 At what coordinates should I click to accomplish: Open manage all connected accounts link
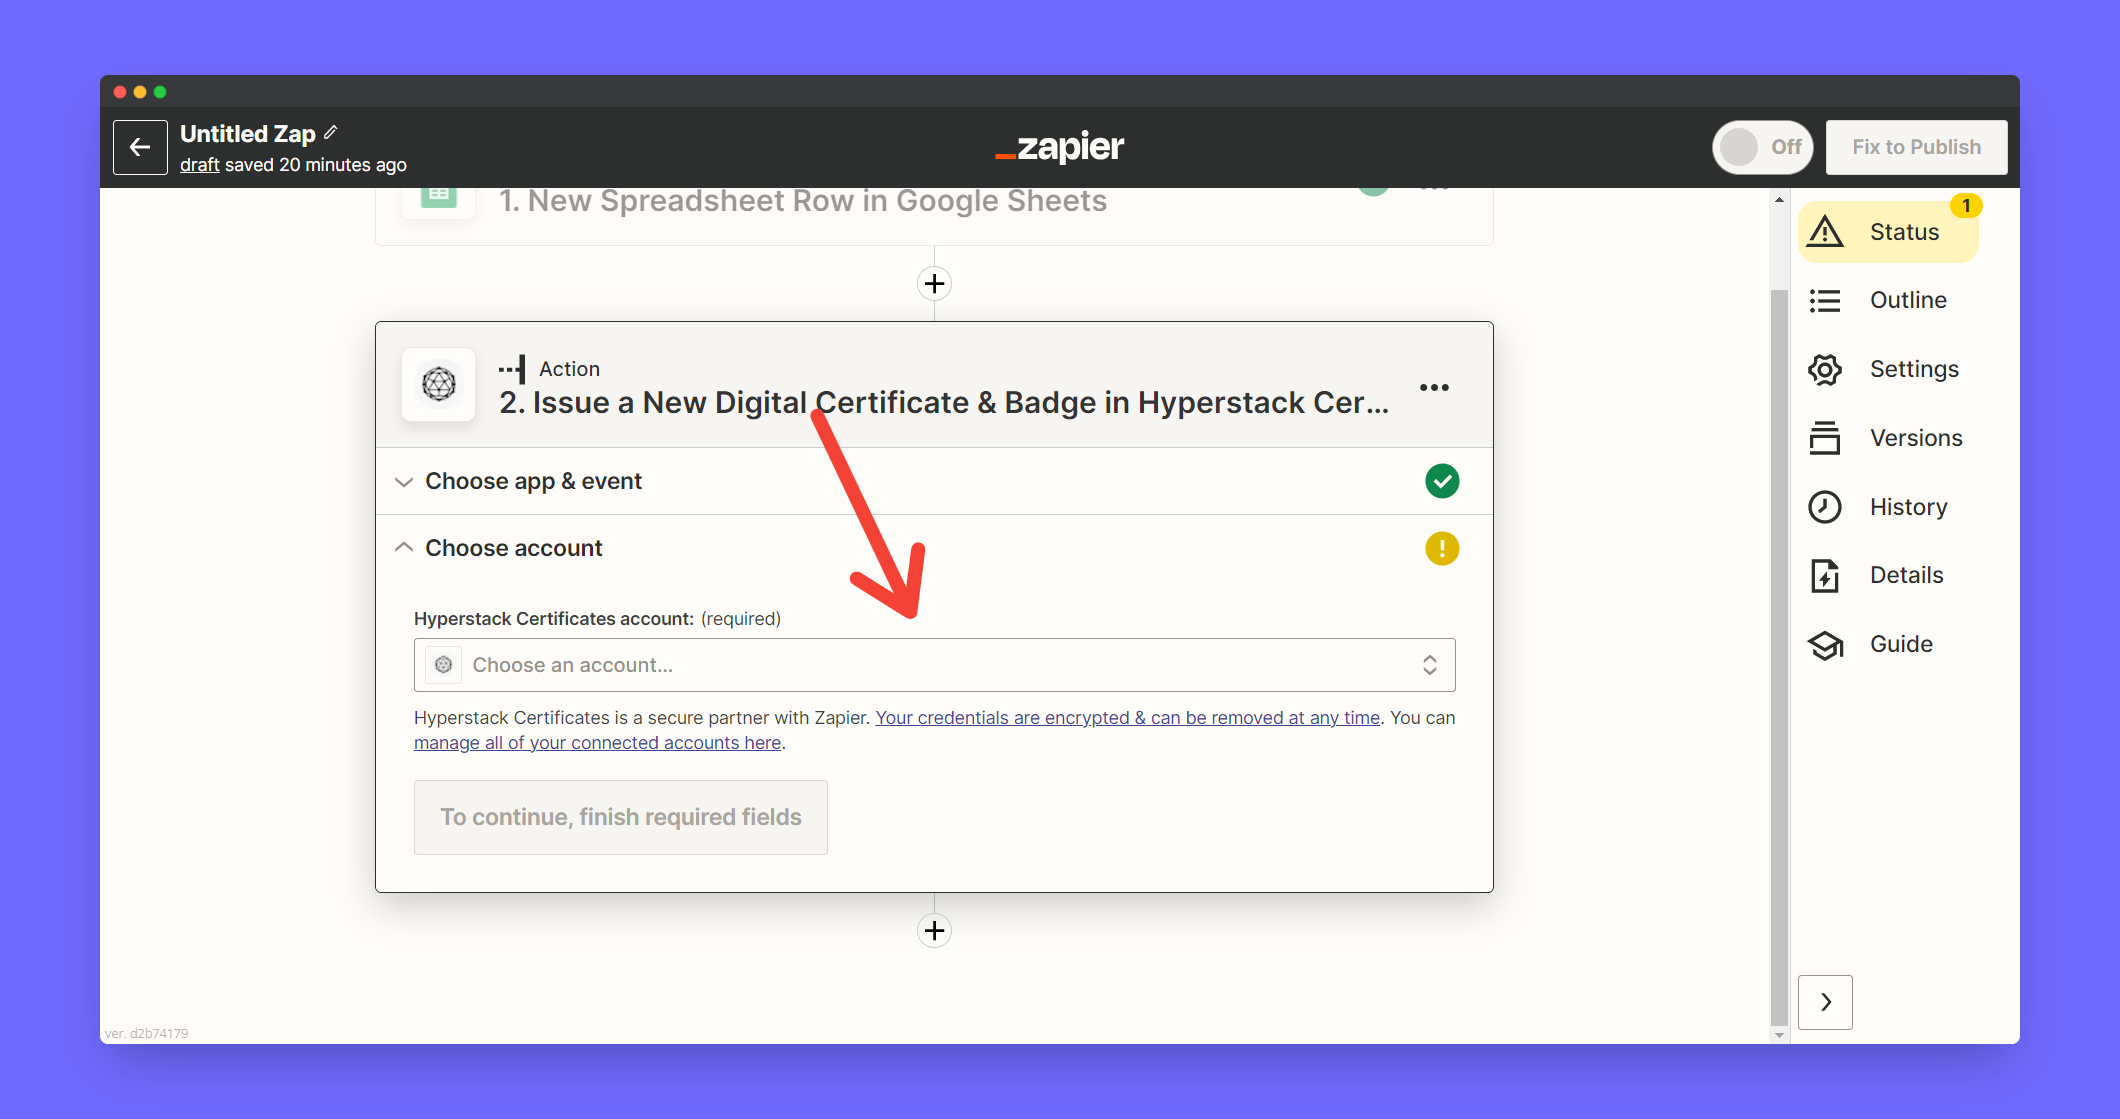pyautogui.click(x=597, y=743)
